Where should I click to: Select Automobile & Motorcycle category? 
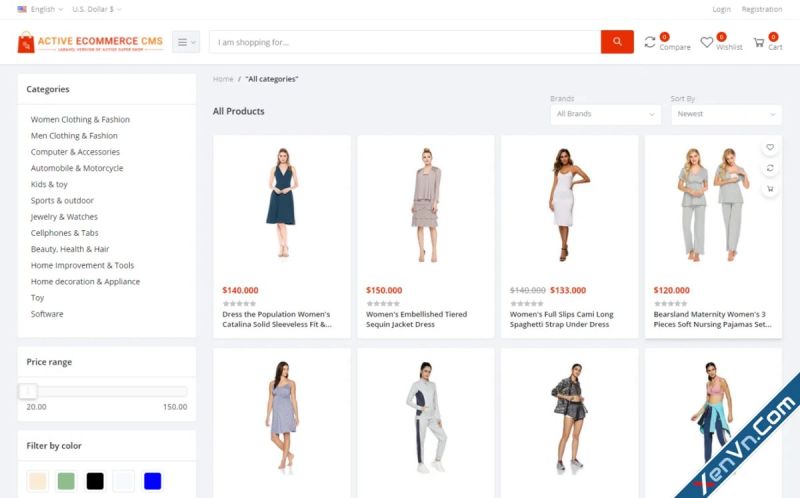coord(77,168)
